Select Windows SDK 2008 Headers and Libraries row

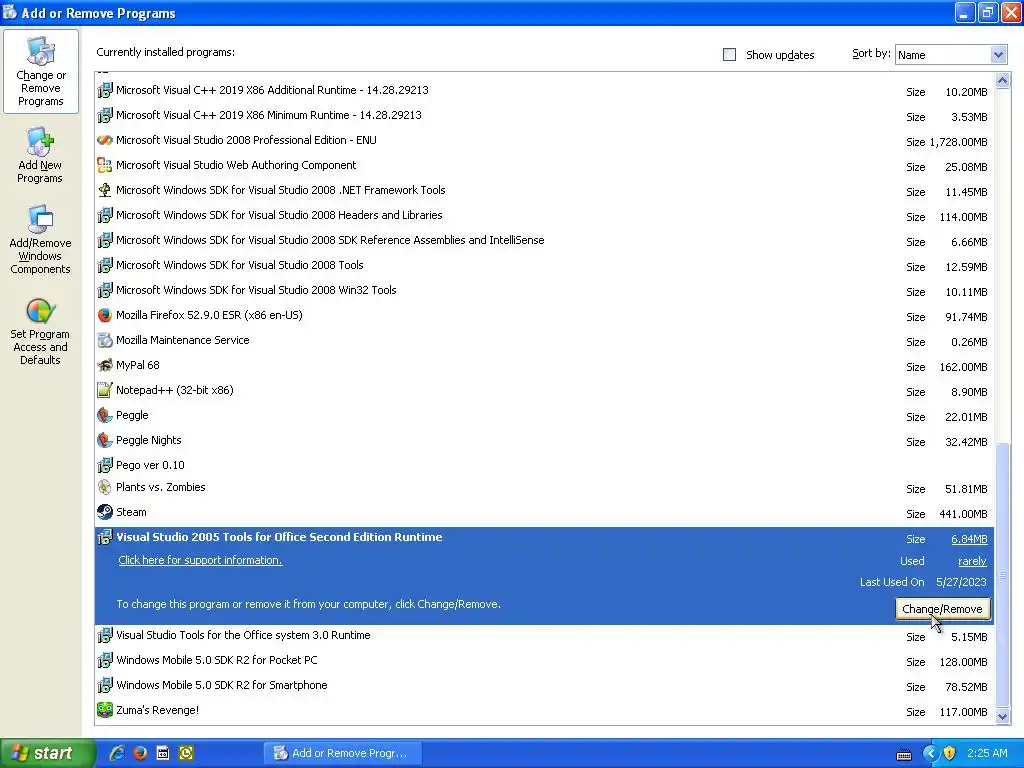[543, 216]
